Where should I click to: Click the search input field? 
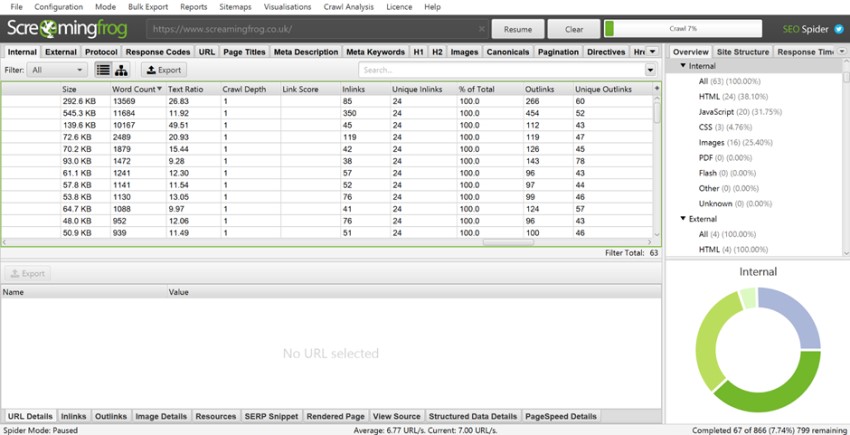pyautogui.click(x=500, y=70)
